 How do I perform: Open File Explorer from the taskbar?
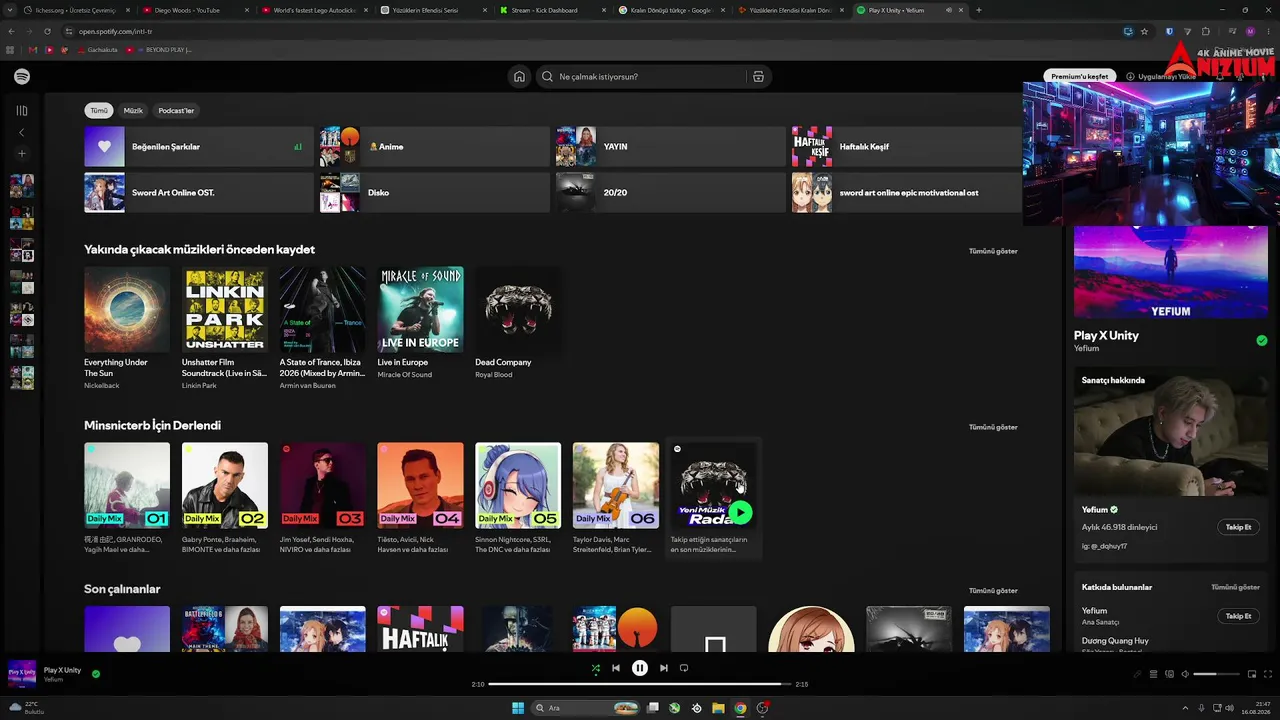pyautogui.click(x=718, y=708)
